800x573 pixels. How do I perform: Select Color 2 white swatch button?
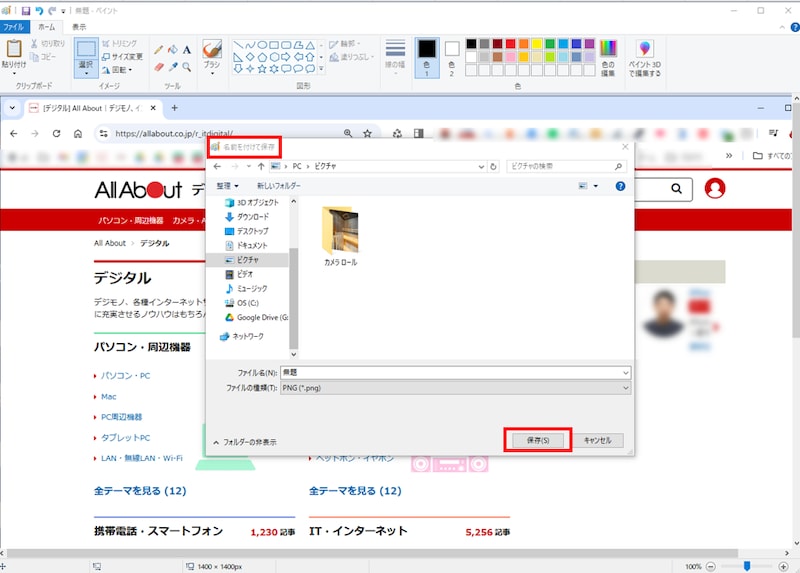[452, 58]
